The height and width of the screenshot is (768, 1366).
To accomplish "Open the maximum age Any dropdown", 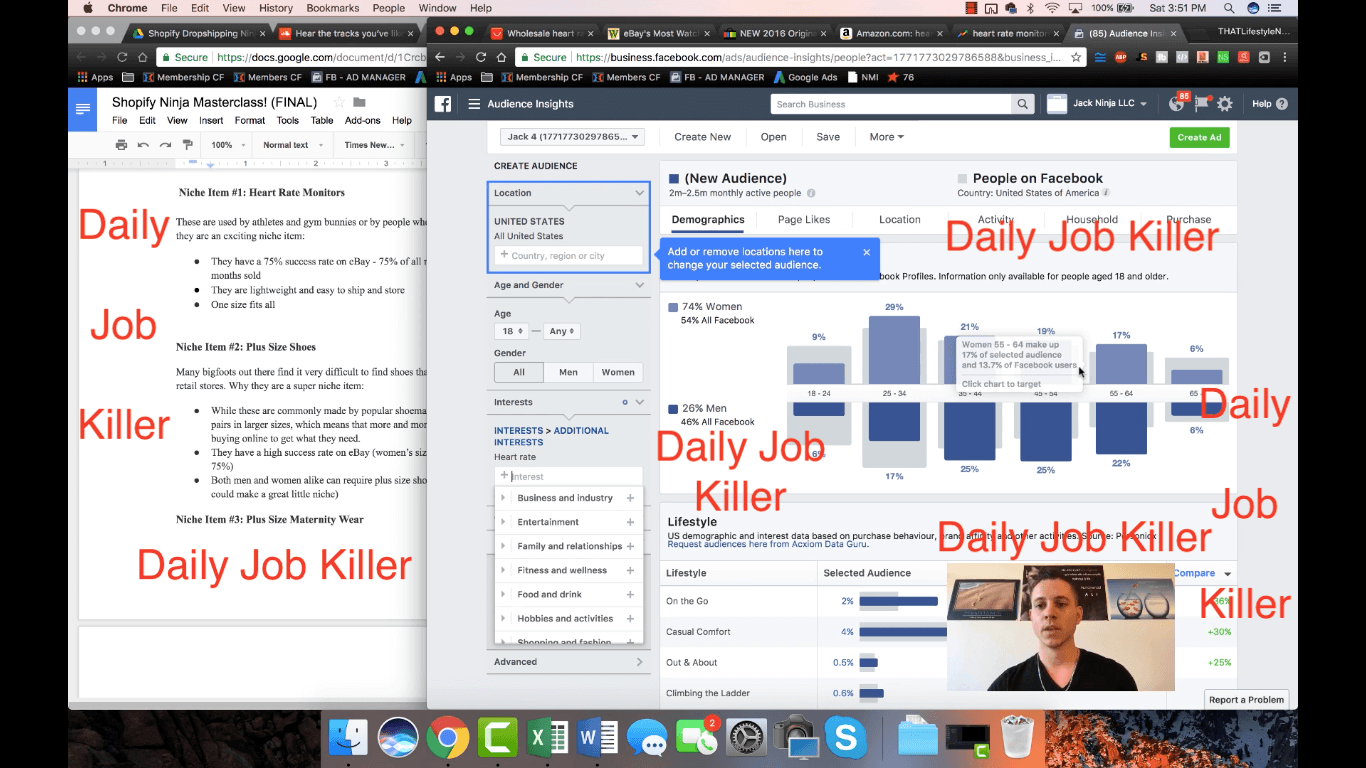I will [561, 331].
